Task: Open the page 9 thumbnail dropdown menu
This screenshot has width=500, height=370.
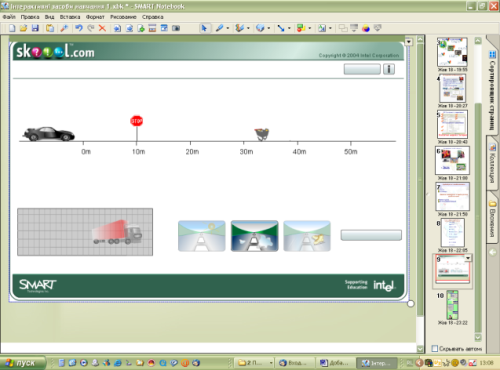Action: (x=468, y=258)
